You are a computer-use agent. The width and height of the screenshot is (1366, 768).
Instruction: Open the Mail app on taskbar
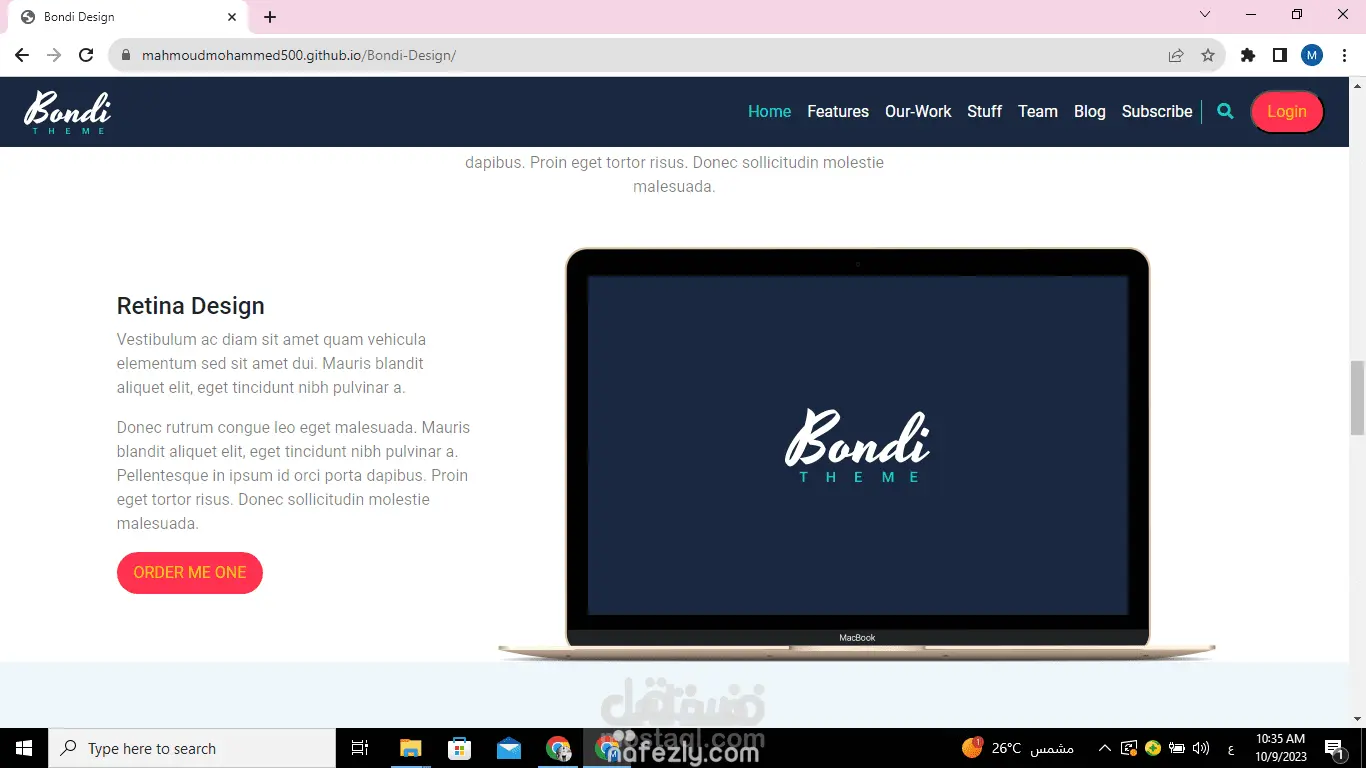pyautogui.click(x=509, y=748)
